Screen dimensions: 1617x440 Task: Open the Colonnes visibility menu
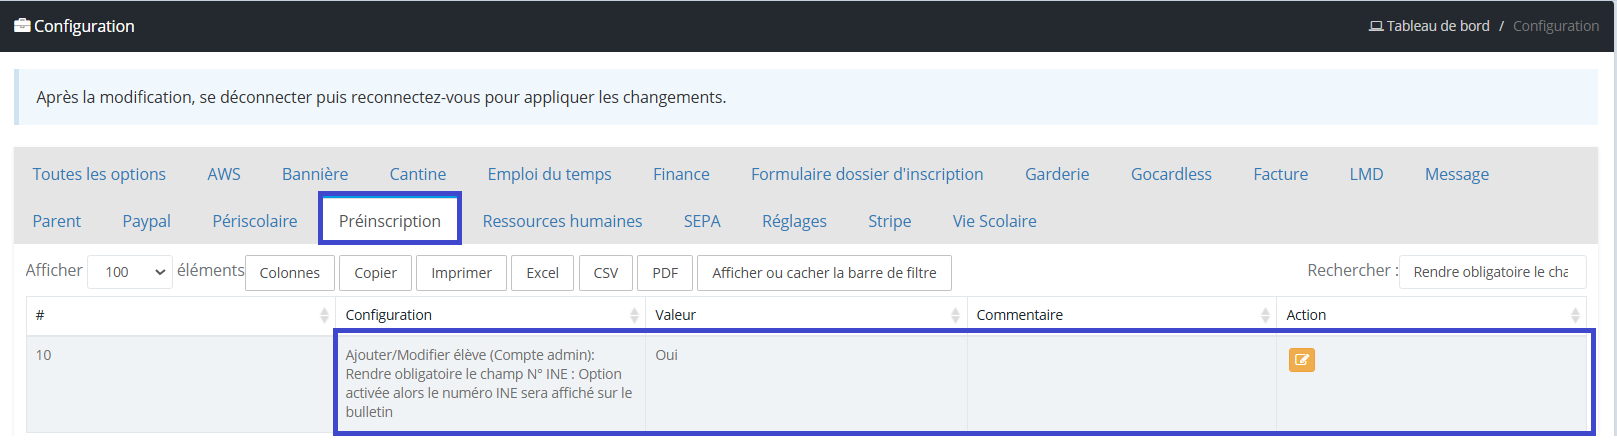(x=290, y=273)
